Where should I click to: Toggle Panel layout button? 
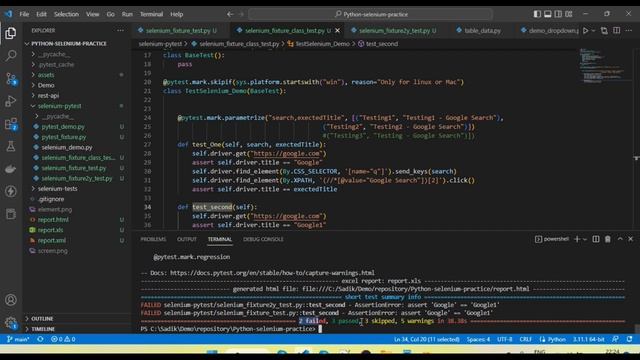[548, 14]
